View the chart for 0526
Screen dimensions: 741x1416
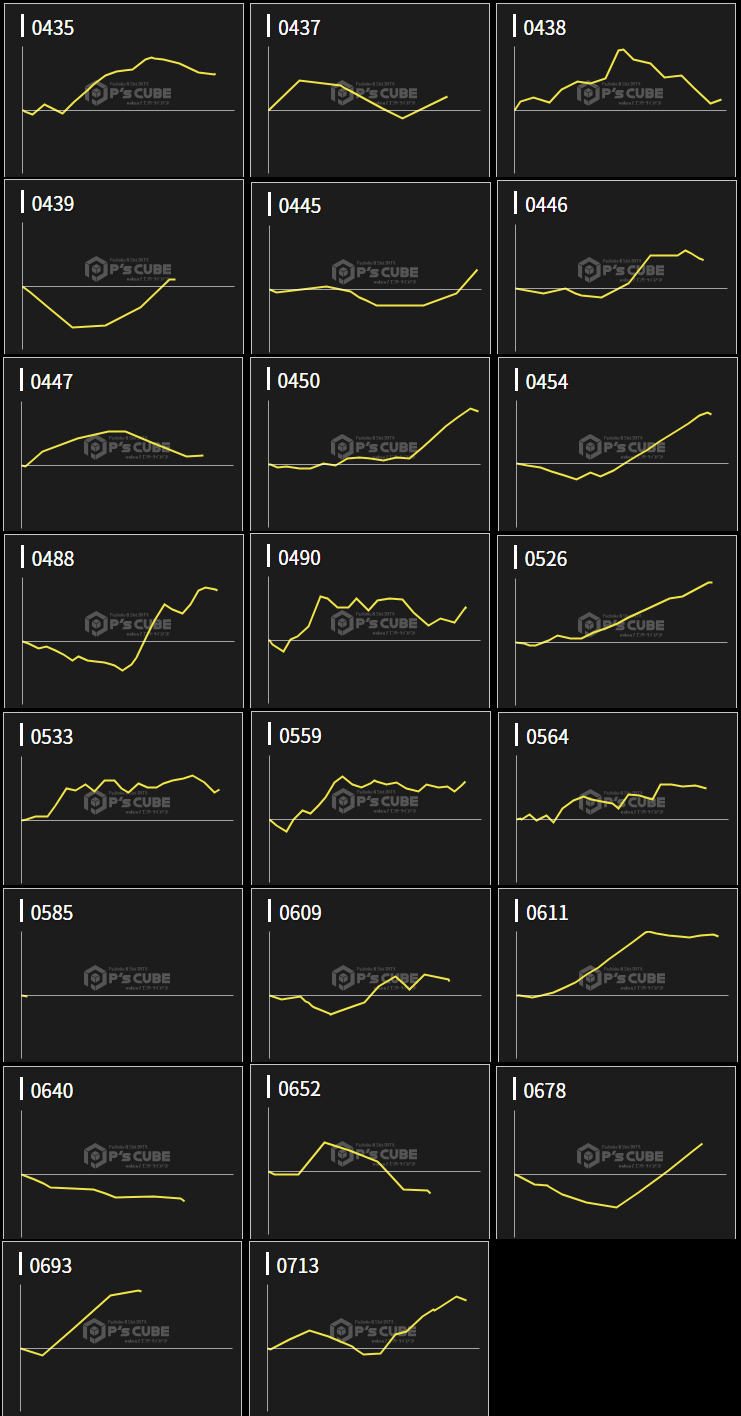(x=616, y=621)
